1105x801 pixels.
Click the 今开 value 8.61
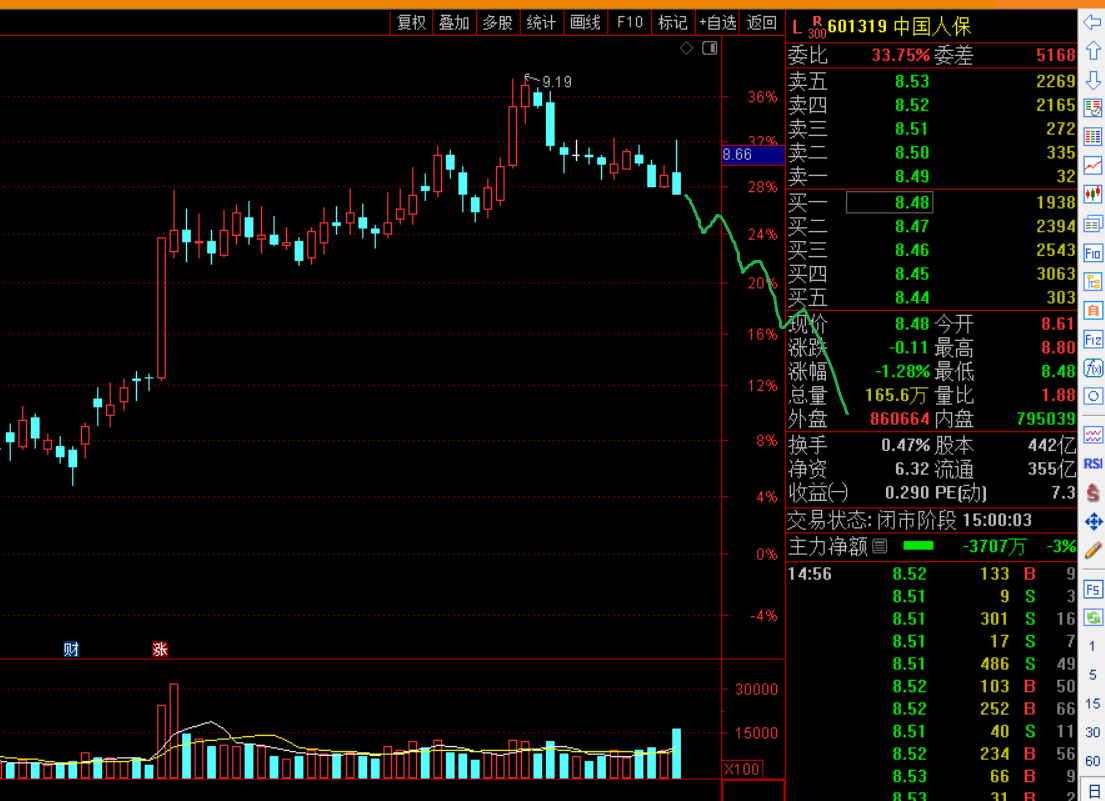[1058, 324]
